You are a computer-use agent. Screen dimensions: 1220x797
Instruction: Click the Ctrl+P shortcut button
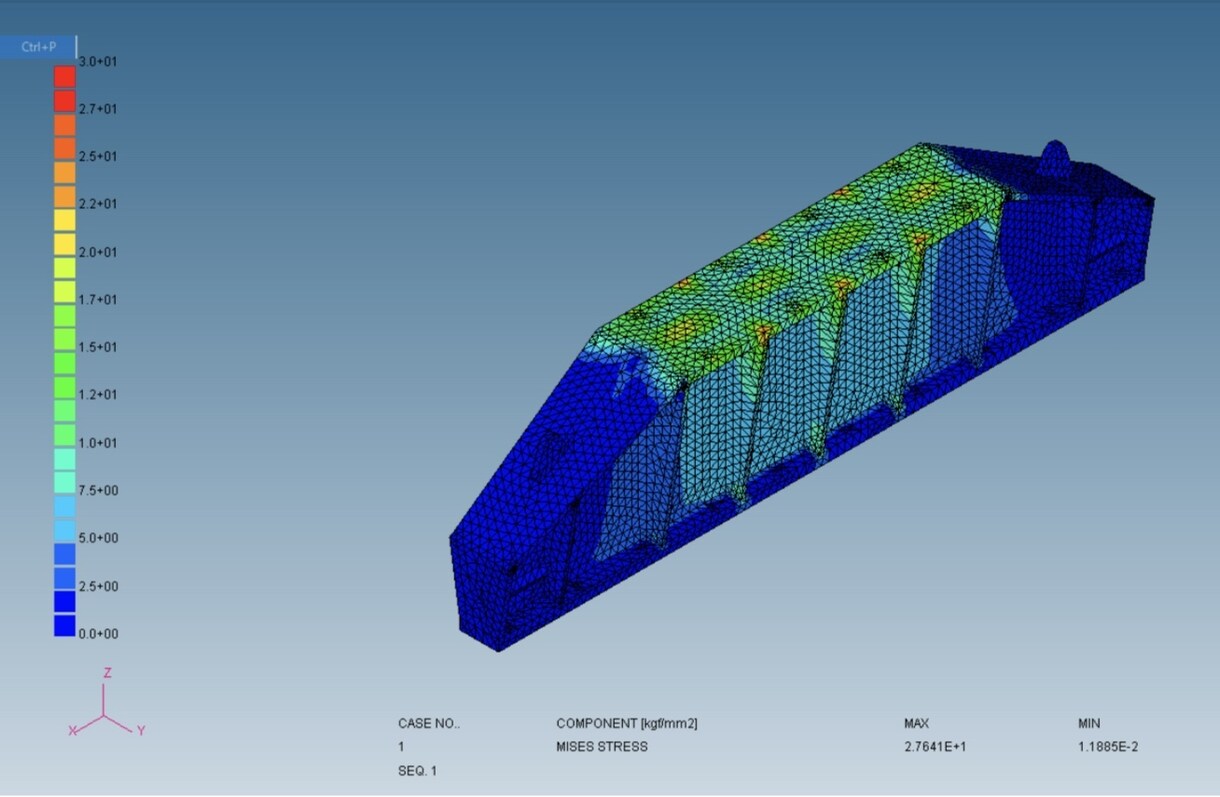(38, 47)
